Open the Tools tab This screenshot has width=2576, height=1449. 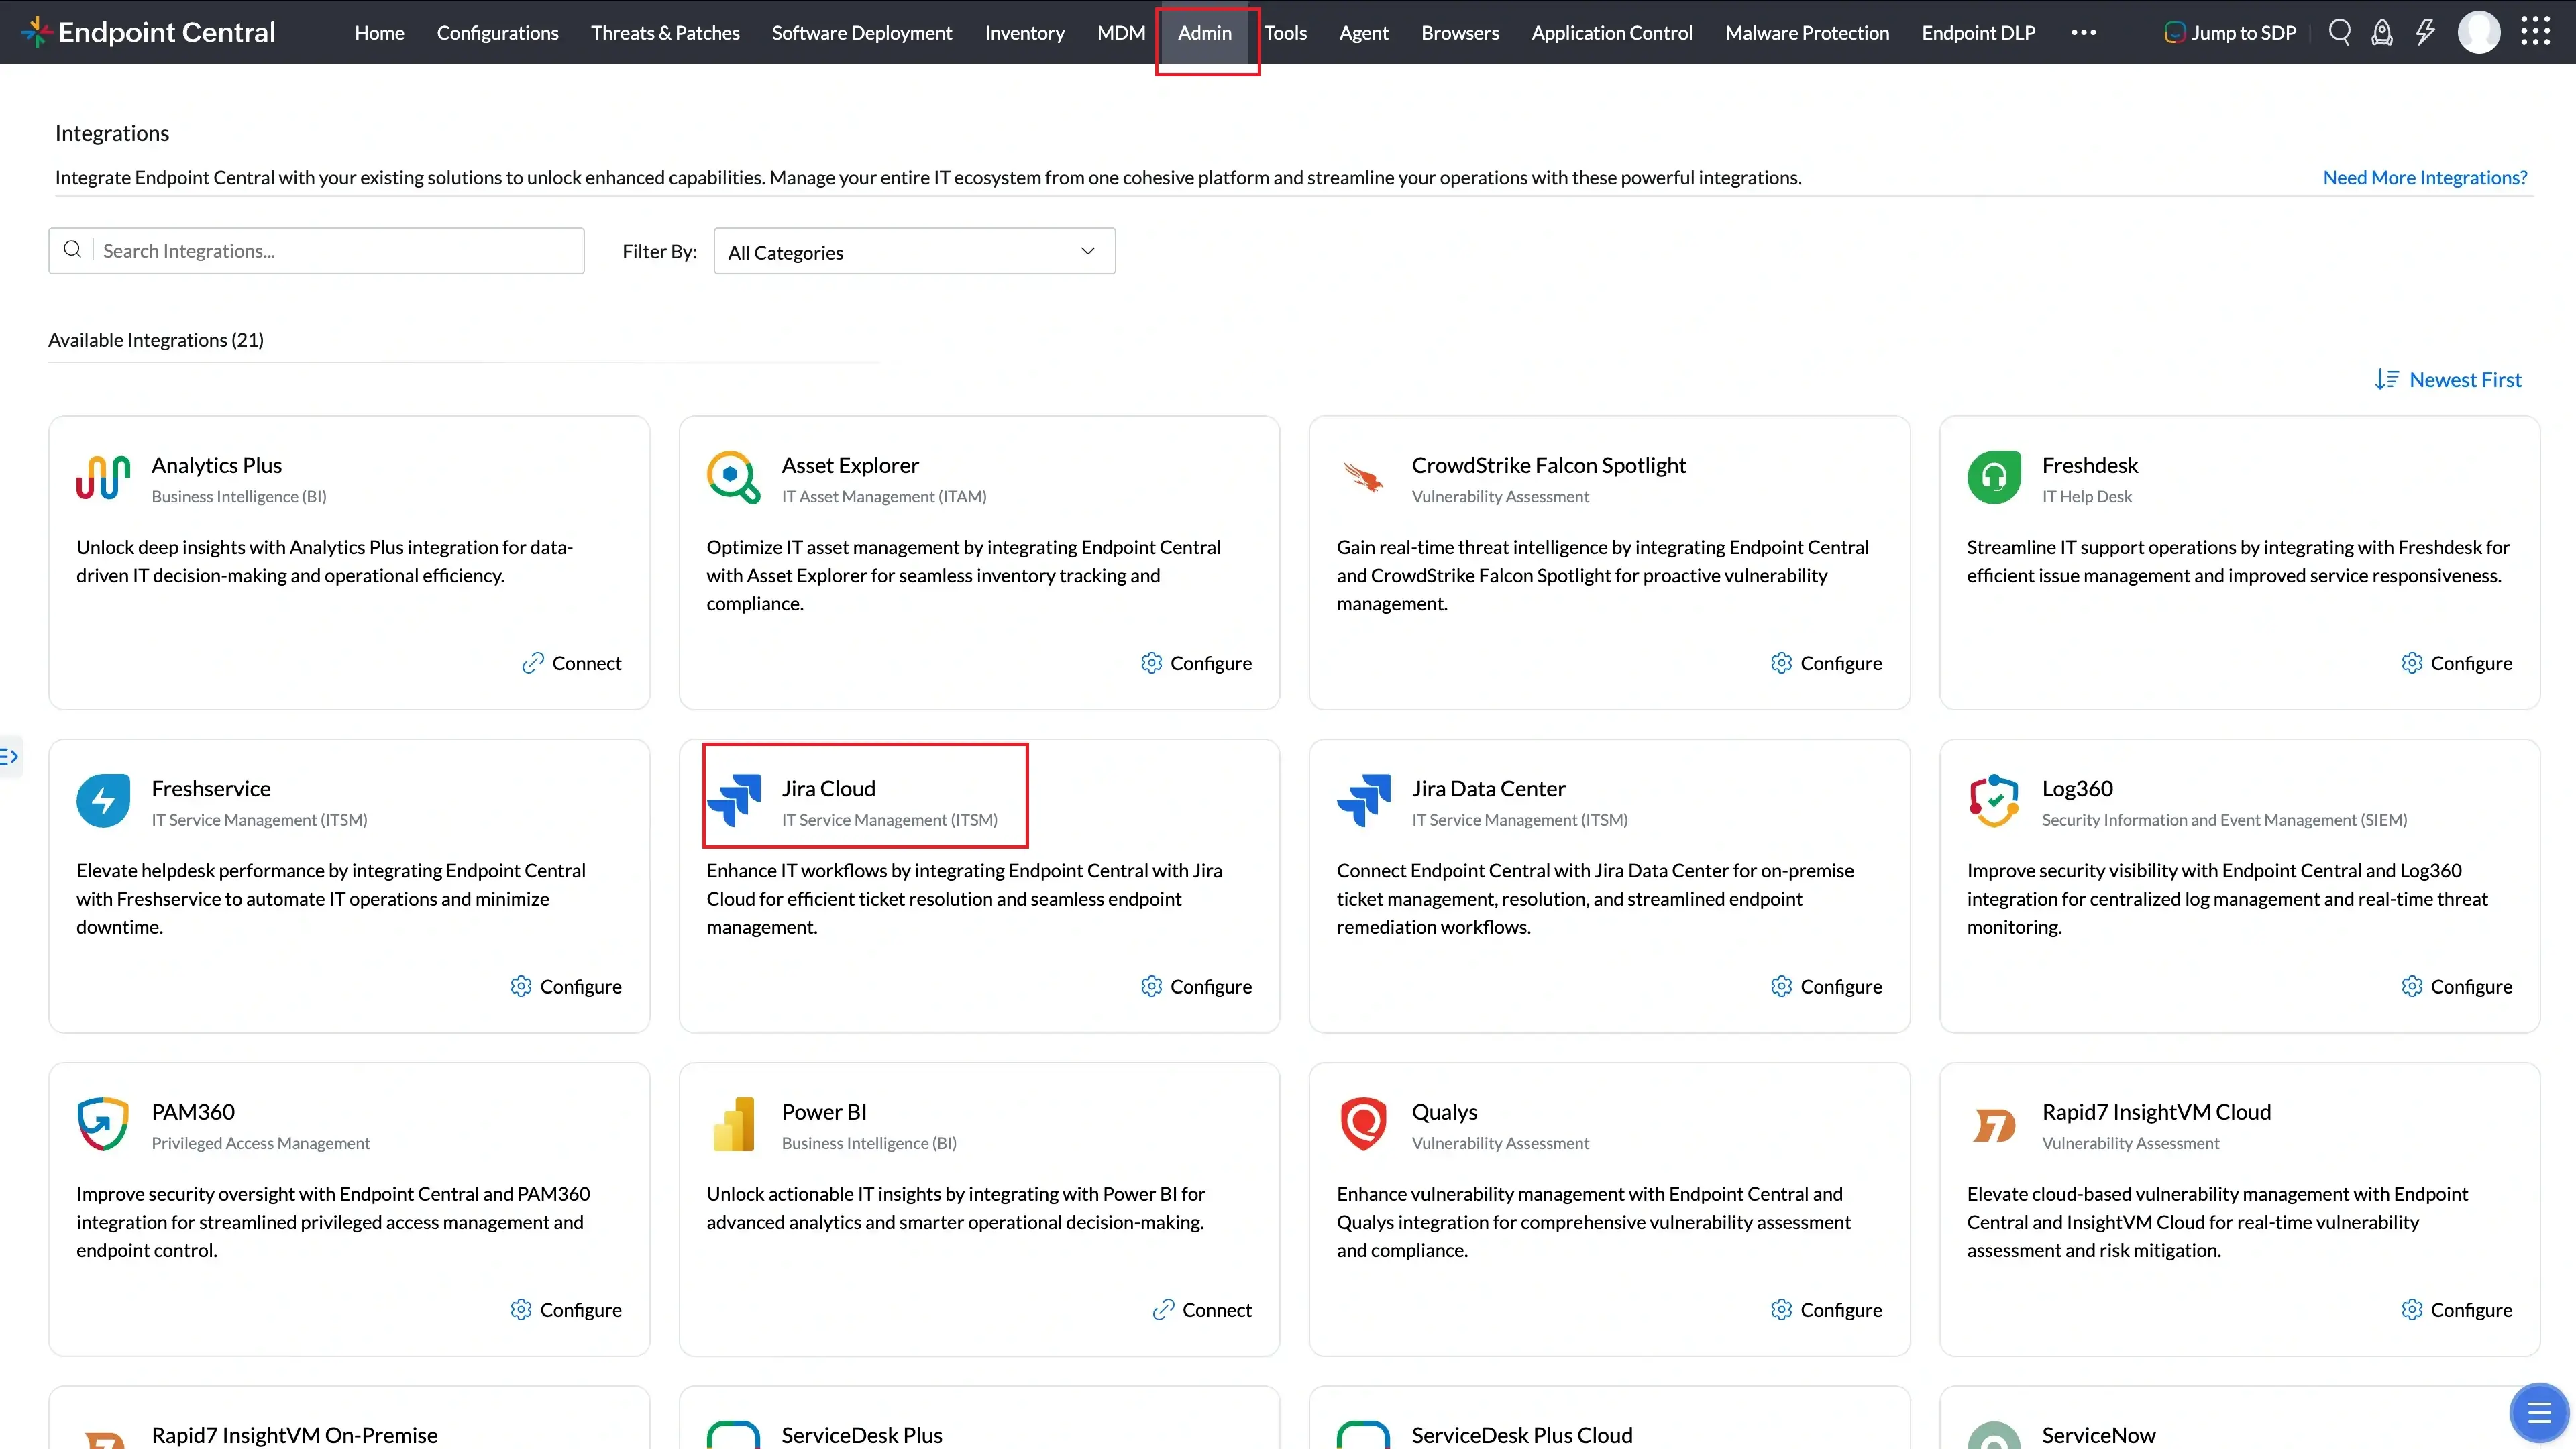(x=1285, y=32)
